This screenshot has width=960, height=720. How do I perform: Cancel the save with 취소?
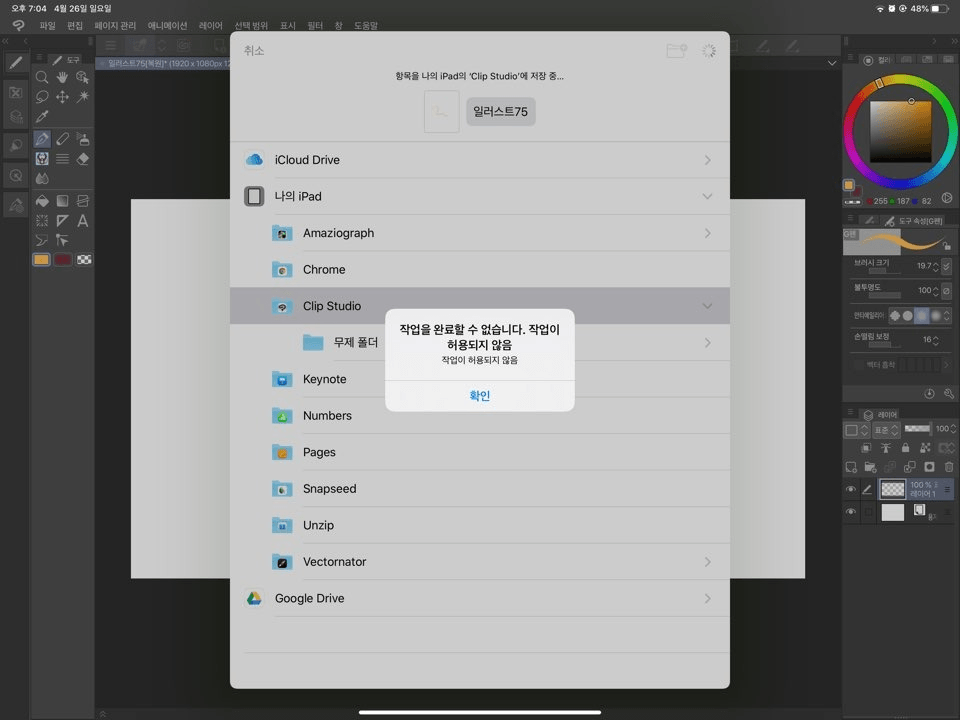tap(254, 51)
